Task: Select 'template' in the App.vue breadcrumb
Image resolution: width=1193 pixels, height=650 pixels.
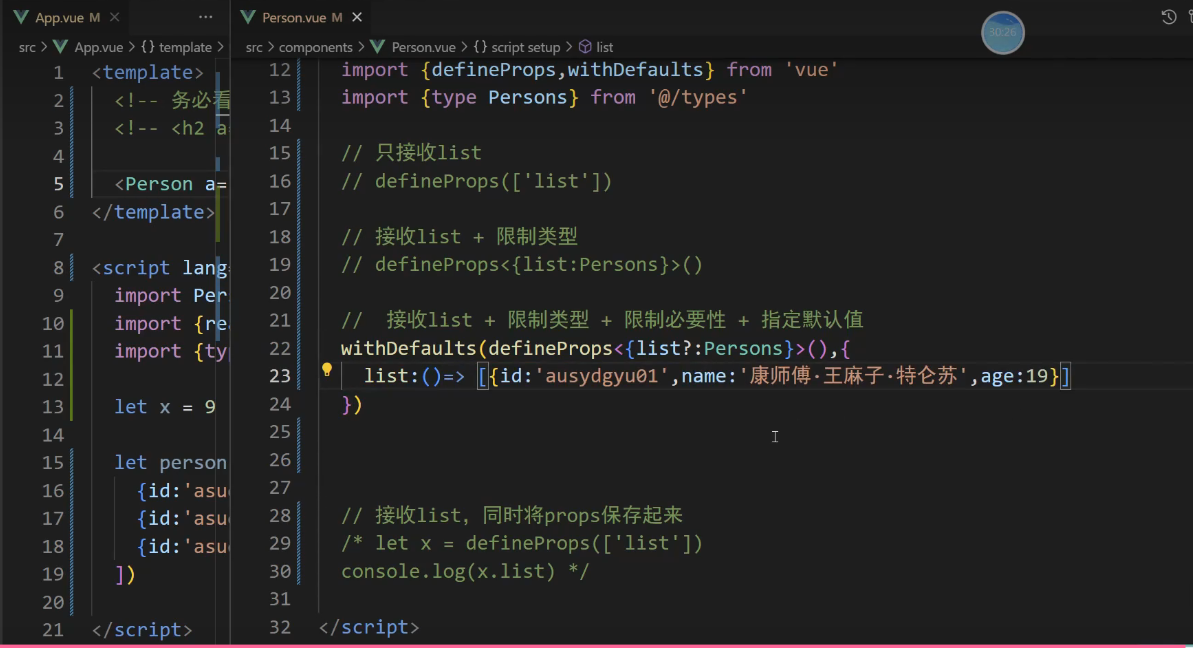Action: 185,47
